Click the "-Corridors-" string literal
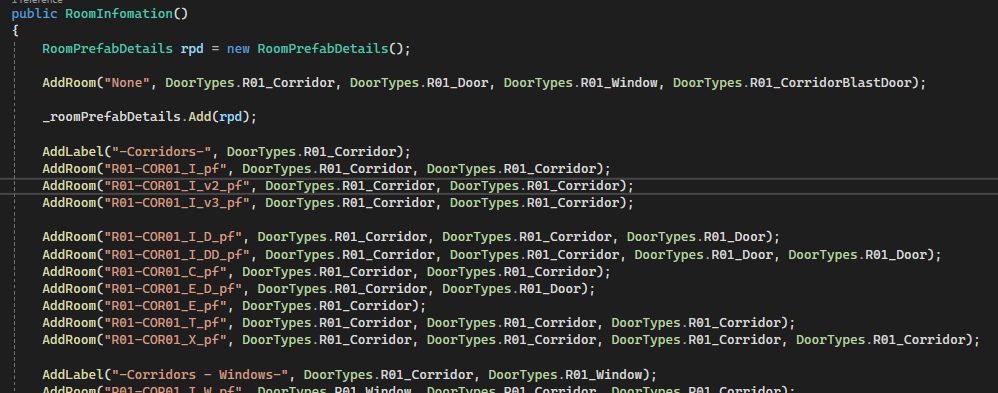The height and width of the screenshot is (393, 998). pos(162,152)
